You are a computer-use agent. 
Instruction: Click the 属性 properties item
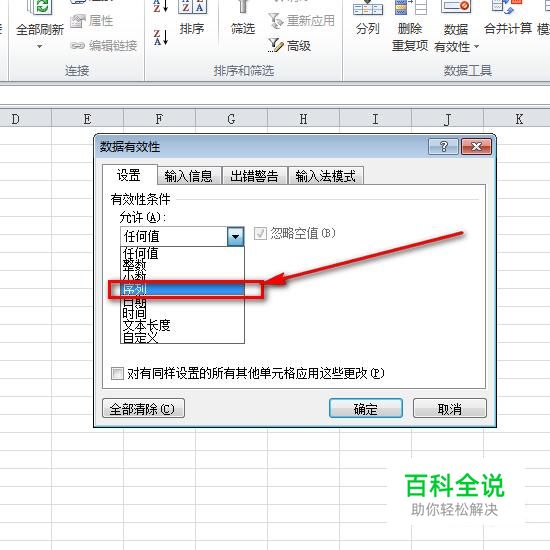click(92, 21)
